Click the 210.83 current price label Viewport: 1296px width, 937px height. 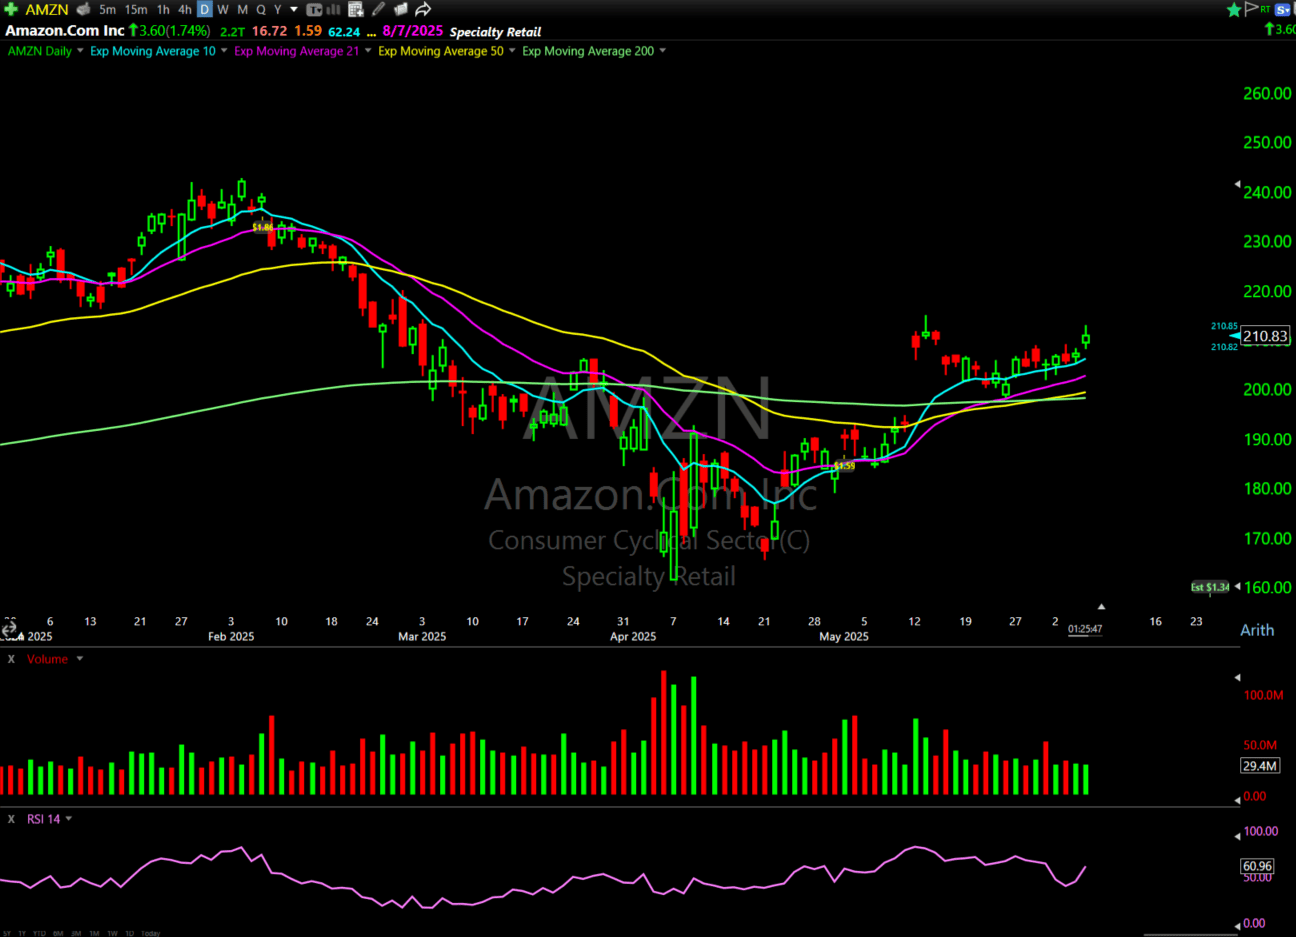1266,336
